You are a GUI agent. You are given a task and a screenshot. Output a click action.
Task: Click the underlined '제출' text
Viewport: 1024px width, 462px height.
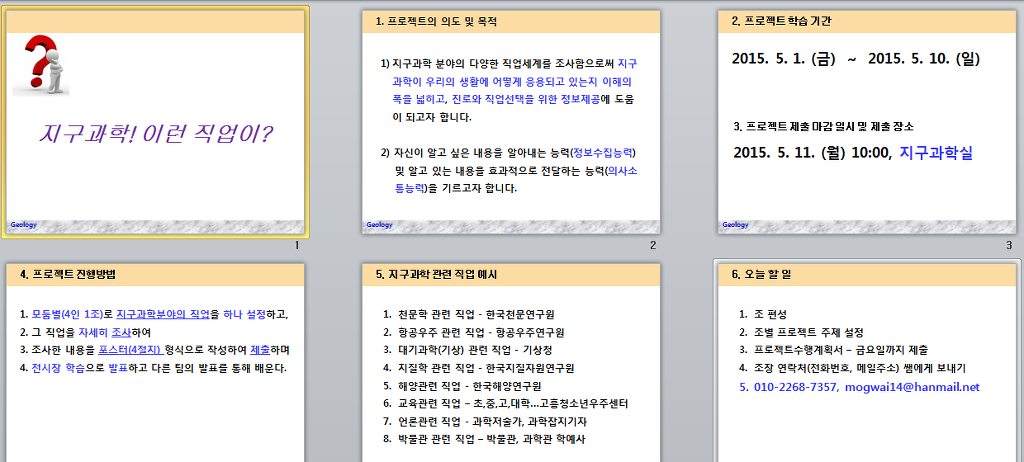click(261, 349)
